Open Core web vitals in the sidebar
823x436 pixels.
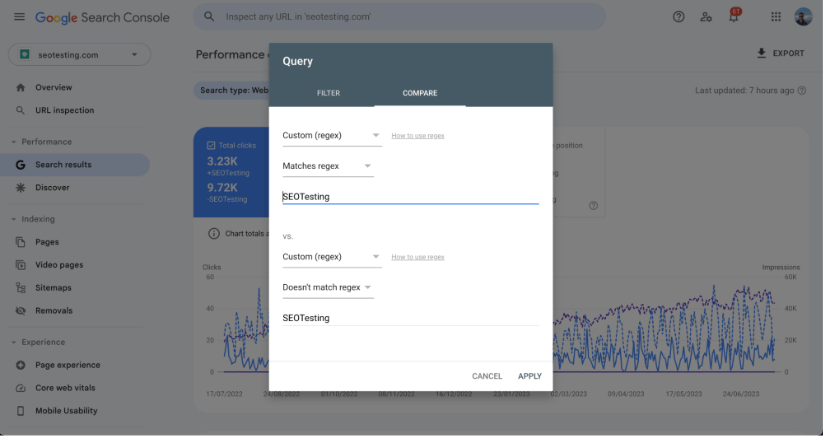coord(65,388)
